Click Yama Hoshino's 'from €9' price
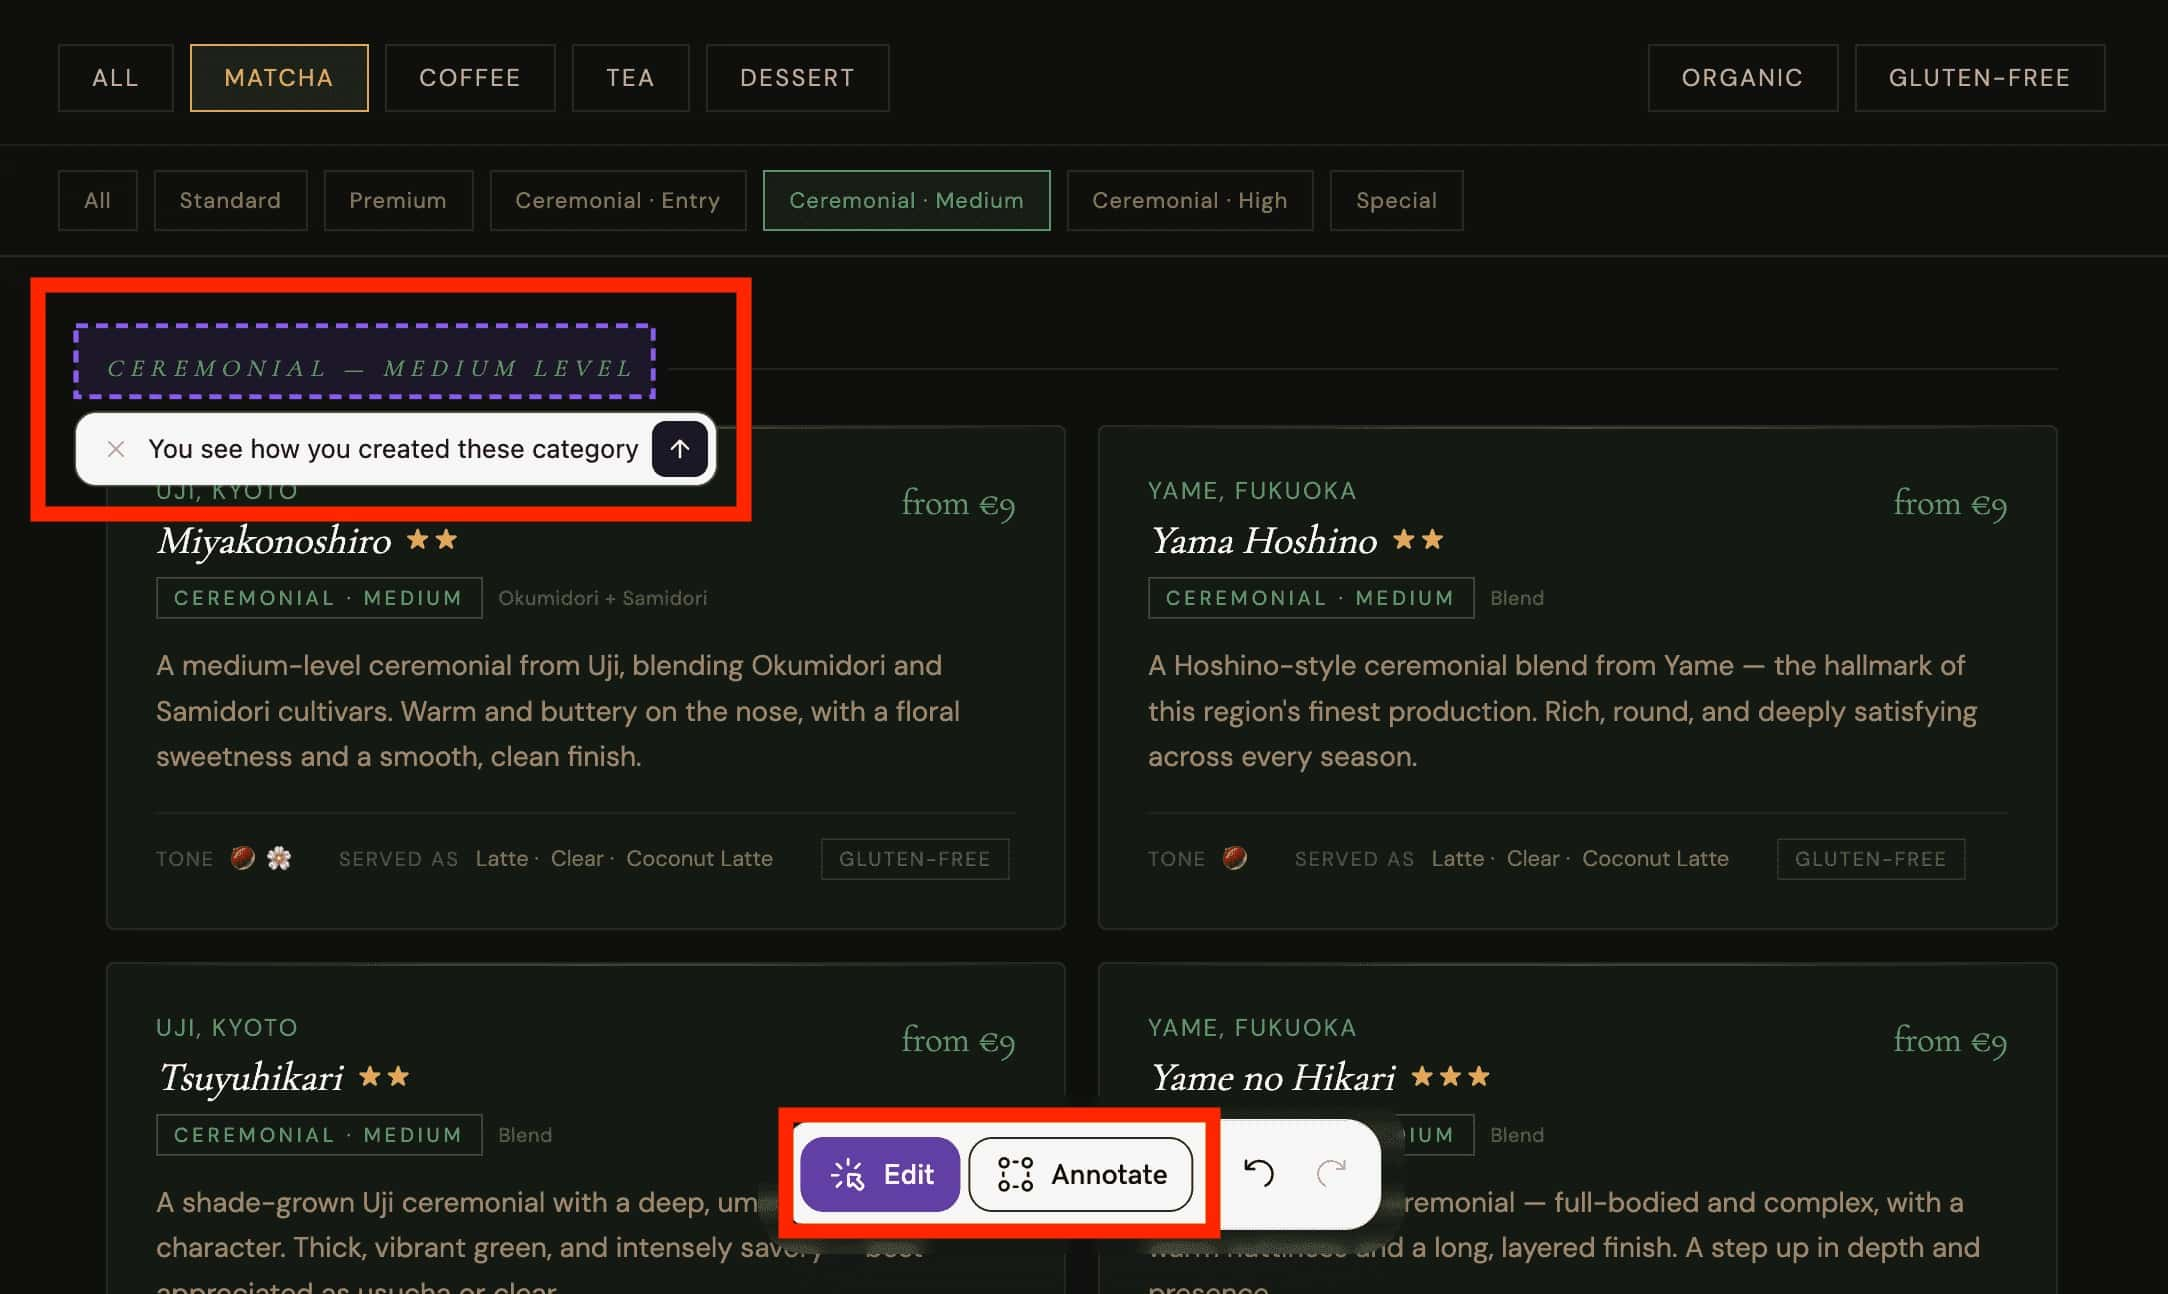This screenshot has width=2168, height=1294. (1950, 503)
